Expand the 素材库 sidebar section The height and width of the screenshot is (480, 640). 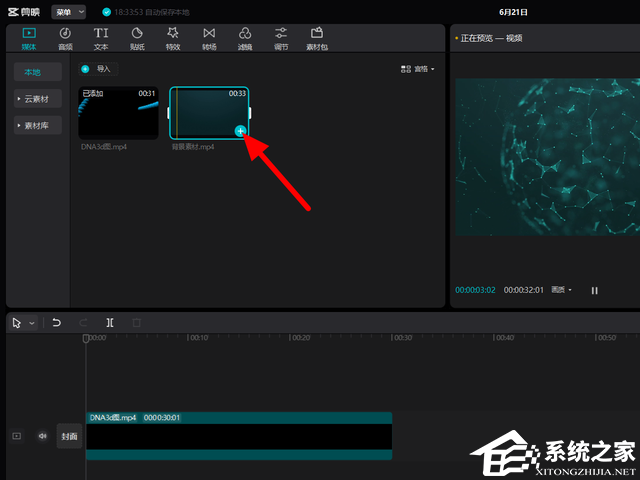38,126
